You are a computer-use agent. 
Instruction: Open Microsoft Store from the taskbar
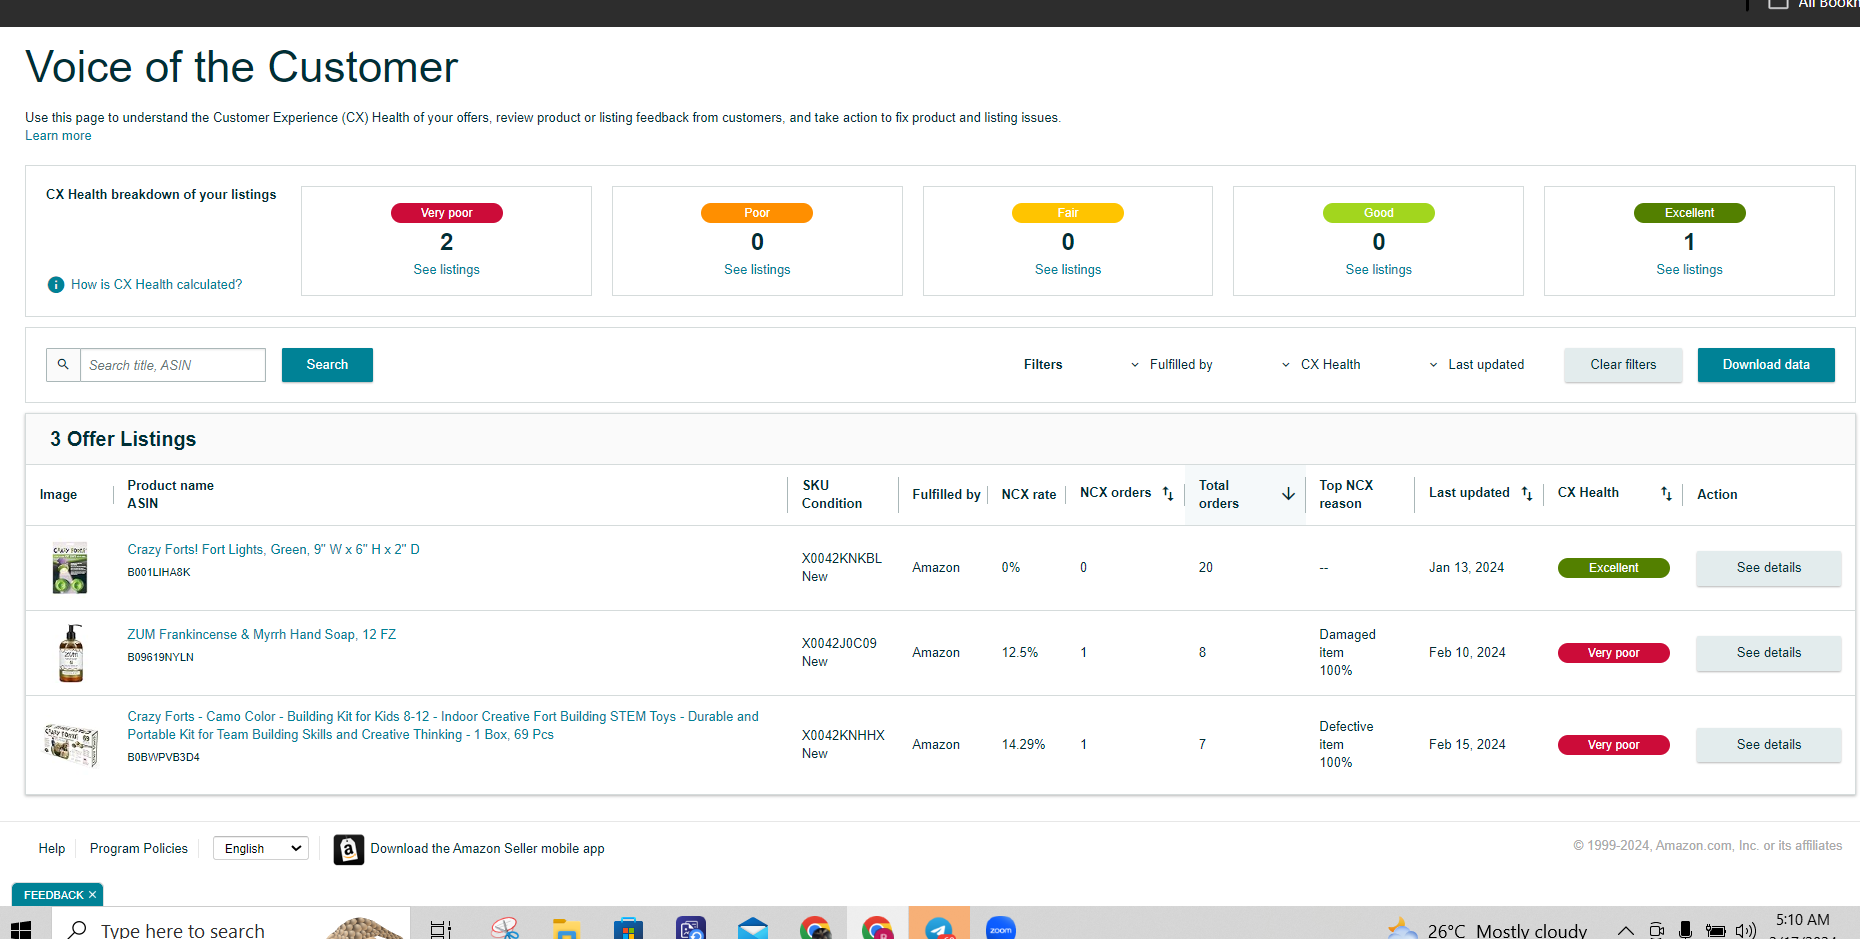[x=628, y=929]
